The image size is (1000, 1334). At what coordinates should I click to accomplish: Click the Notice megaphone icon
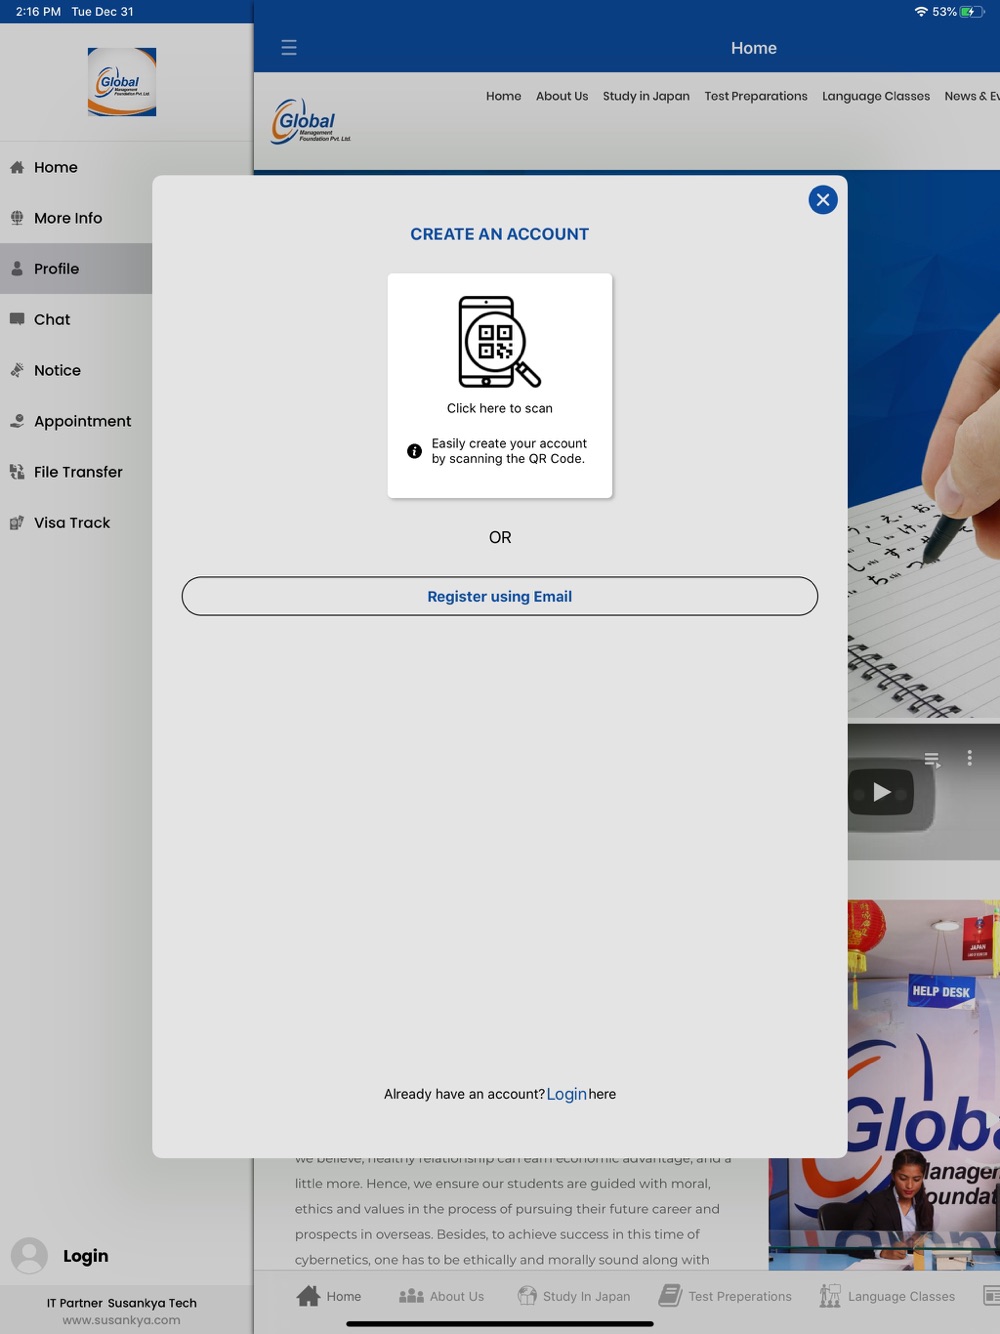coord(17,370)
